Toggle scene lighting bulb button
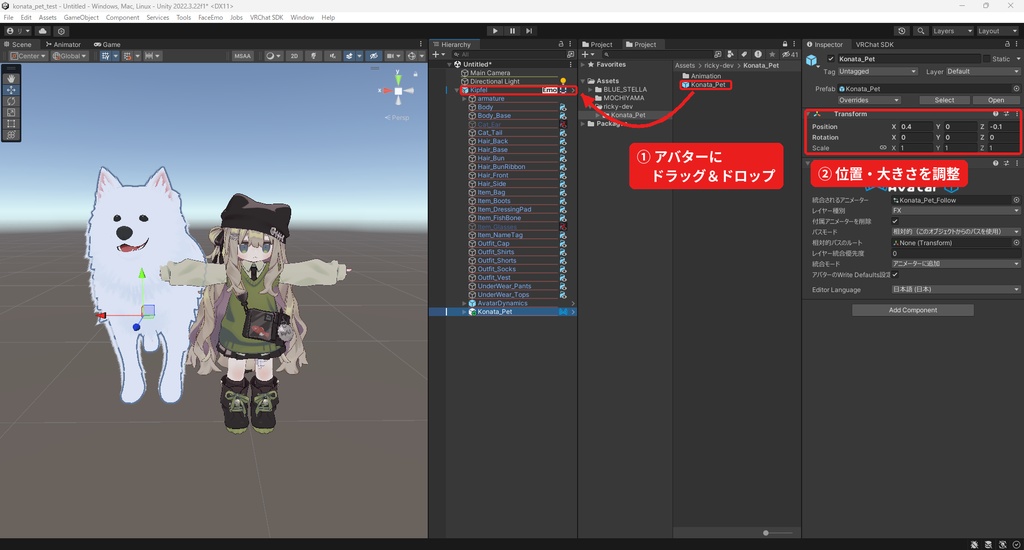Image resolution: width=1024 pixels, height=550 pixels. click(x=313, y=56)
